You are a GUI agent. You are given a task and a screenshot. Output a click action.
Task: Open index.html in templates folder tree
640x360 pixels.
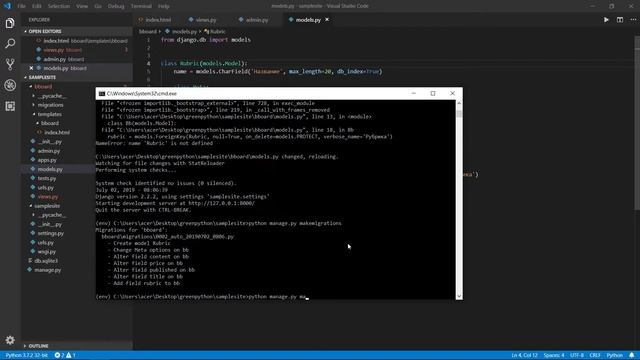point(57,133)
